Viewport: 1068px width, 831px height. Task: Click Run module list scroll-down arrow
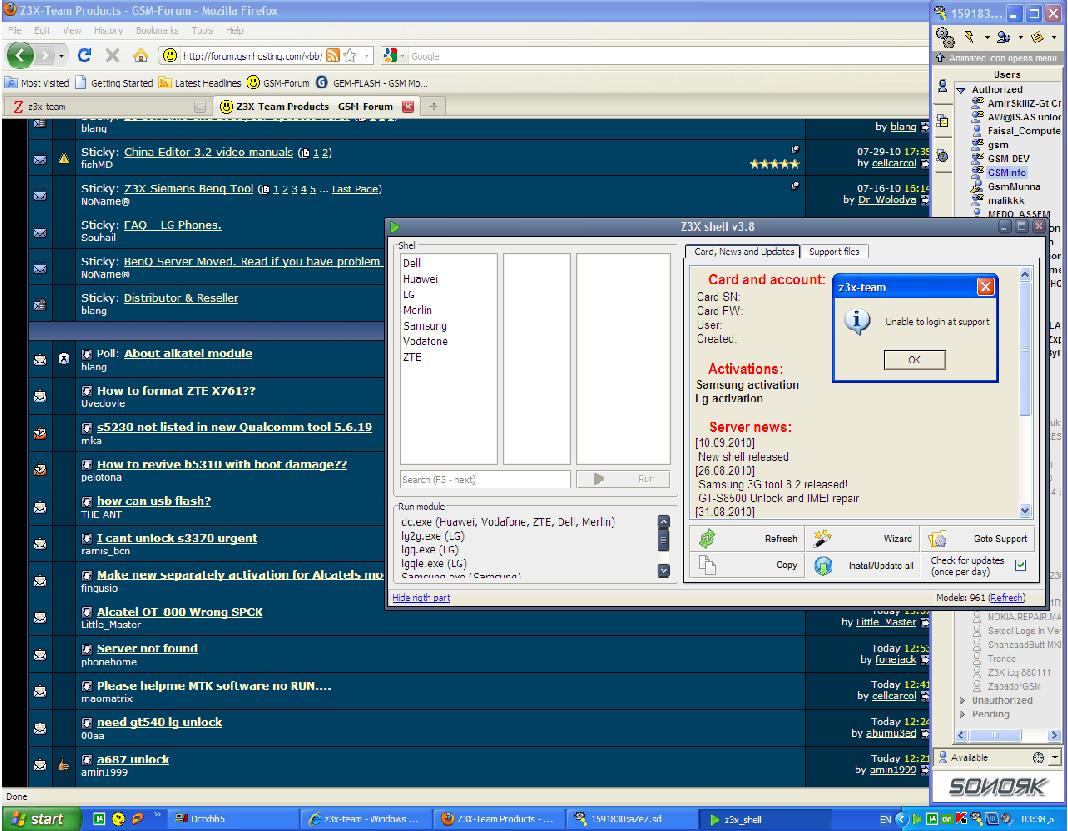(663, 570)
